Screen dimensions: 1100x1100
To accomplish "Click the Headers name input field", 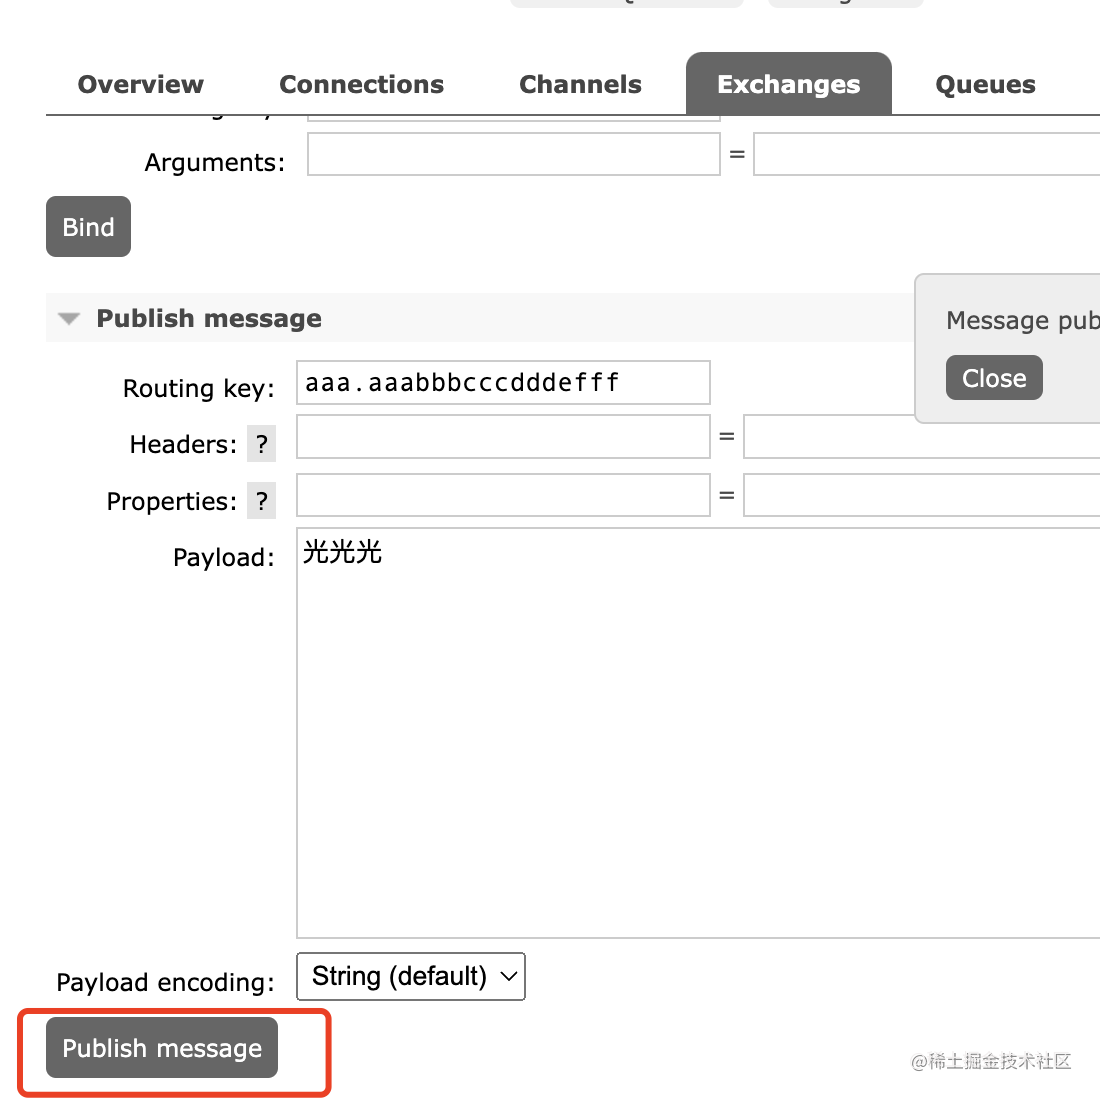I will coord(503,437).
